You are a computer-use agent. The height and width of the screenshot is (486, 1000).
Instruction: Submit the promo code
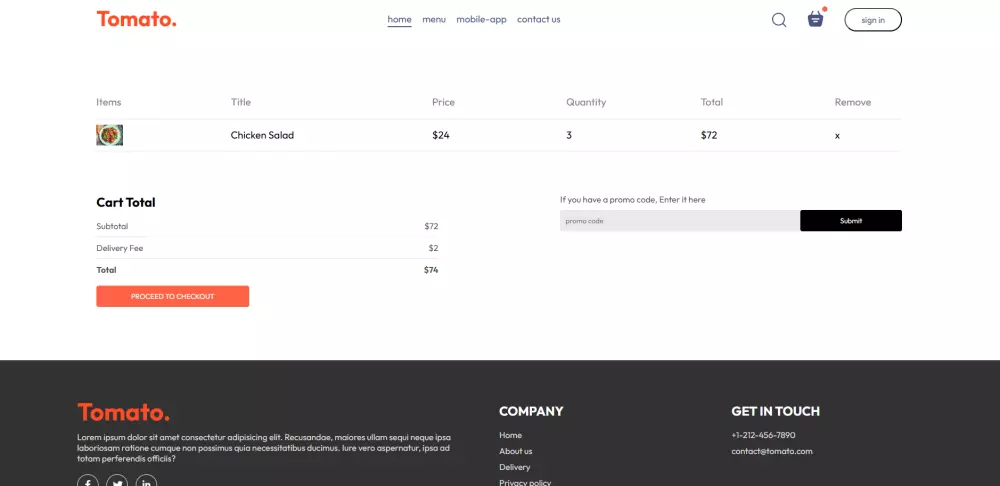(850, 221)
